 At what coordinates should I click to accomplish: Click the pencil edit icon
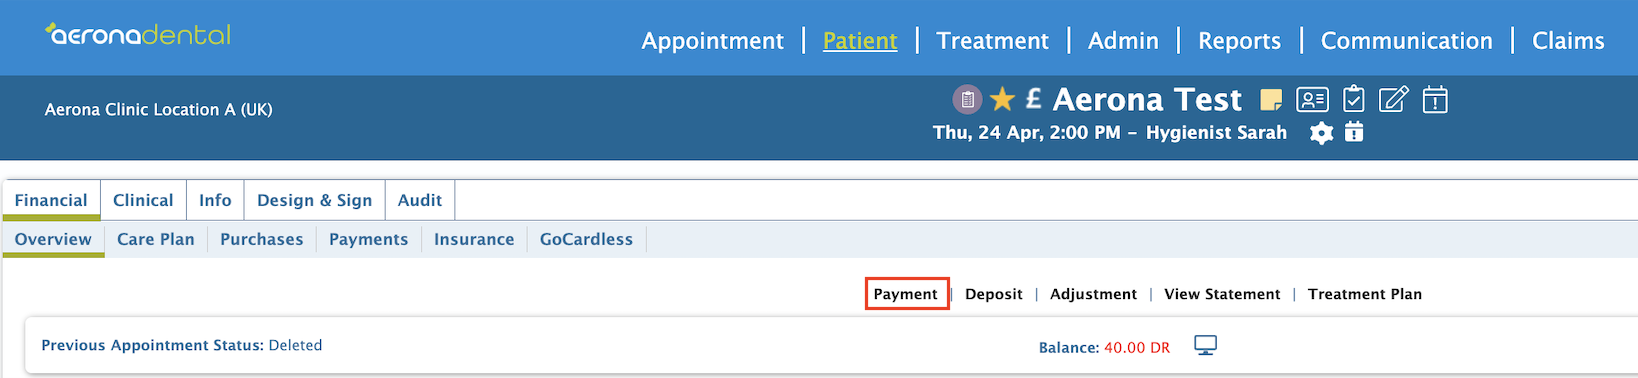pyautogui.click(x=1394, y=99)
